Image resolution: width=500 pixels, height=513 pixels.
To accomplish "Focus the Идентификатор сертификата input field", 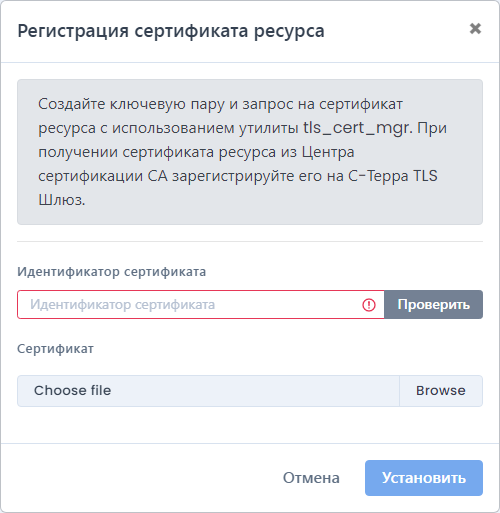I will pos(201,305).
